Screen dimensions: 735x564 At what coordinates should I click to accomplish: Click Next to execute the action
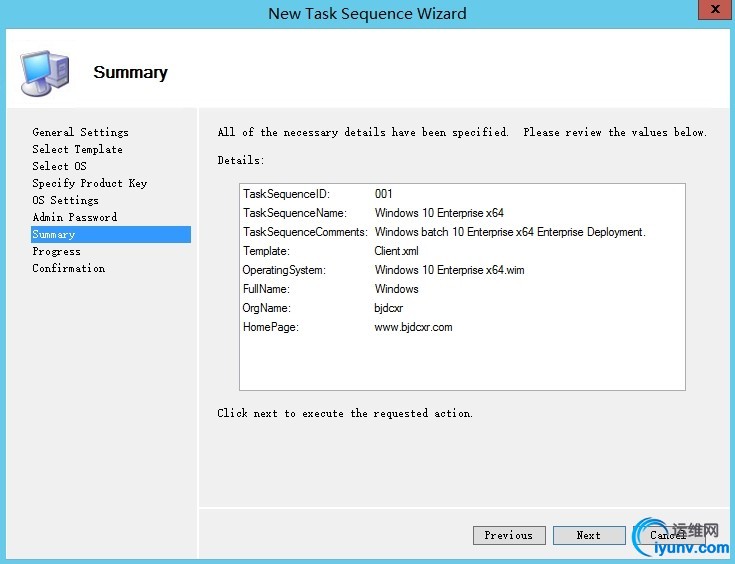point(589,535)
